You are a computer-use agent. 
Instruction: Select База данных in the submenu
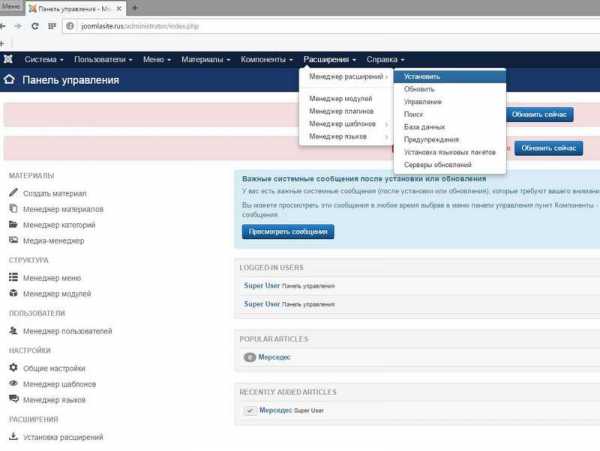tap(450, 127)
